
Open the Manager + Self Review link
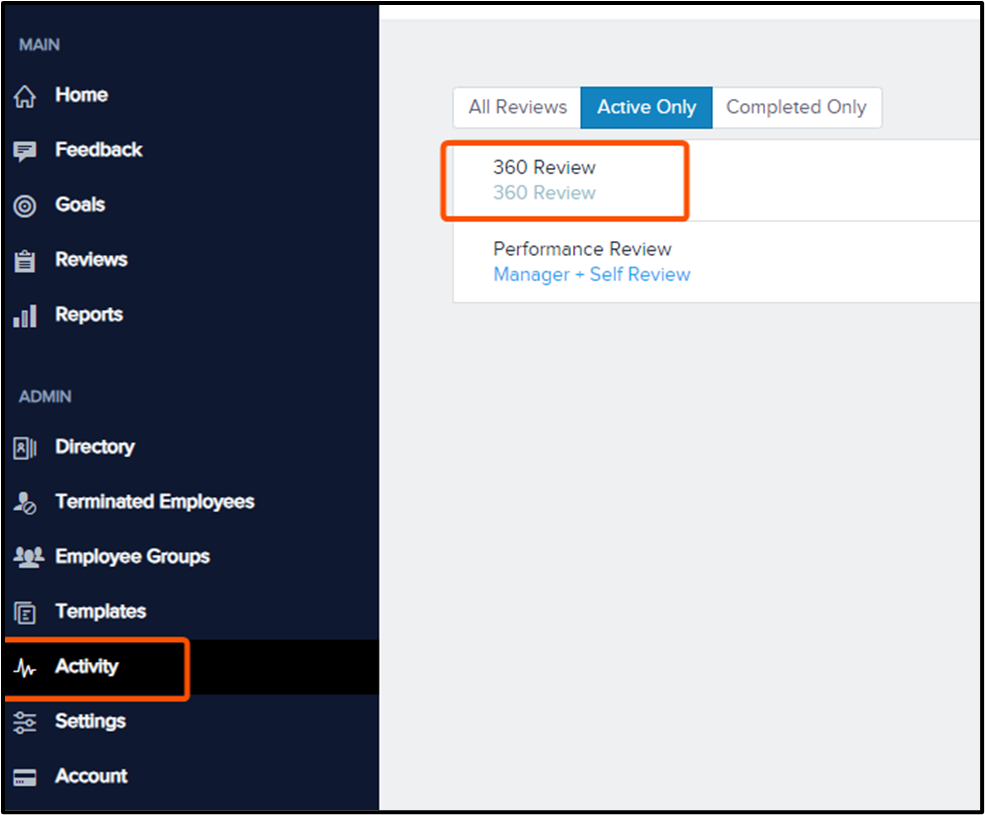[591, 274]
